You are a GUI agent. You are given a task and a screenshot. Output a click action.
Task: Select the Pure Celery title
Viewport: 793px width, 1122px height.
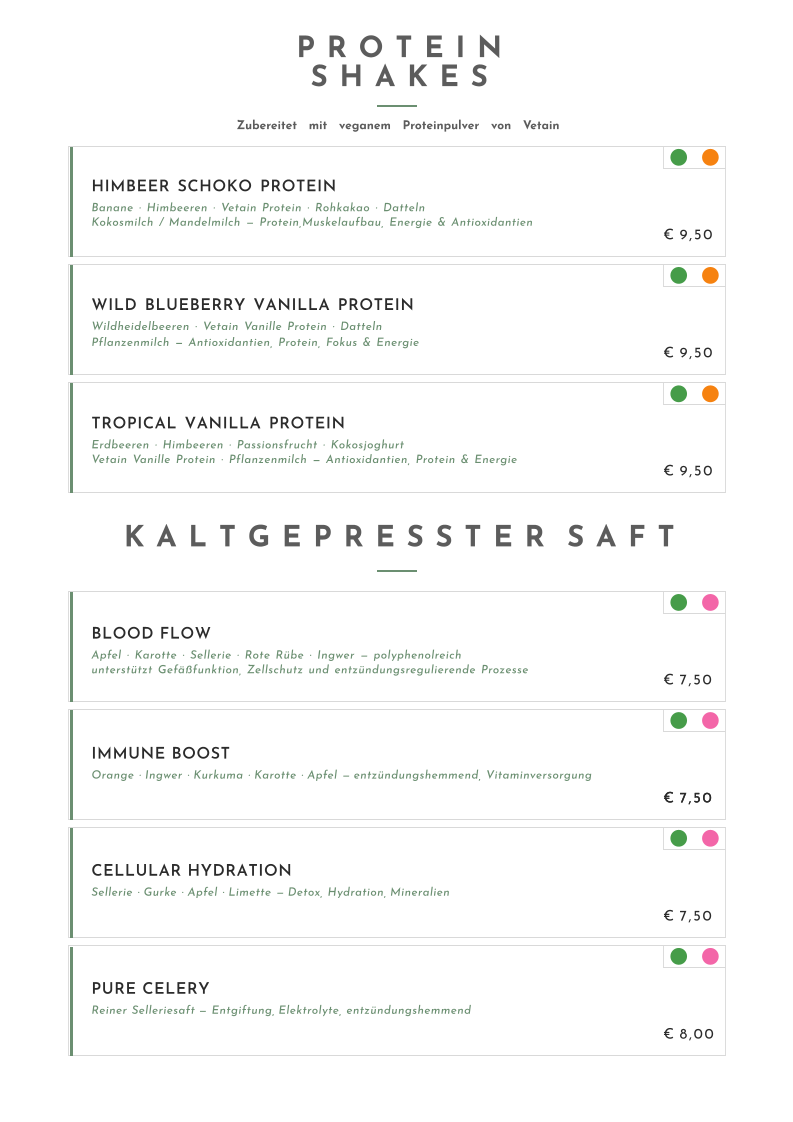point(150,989)
